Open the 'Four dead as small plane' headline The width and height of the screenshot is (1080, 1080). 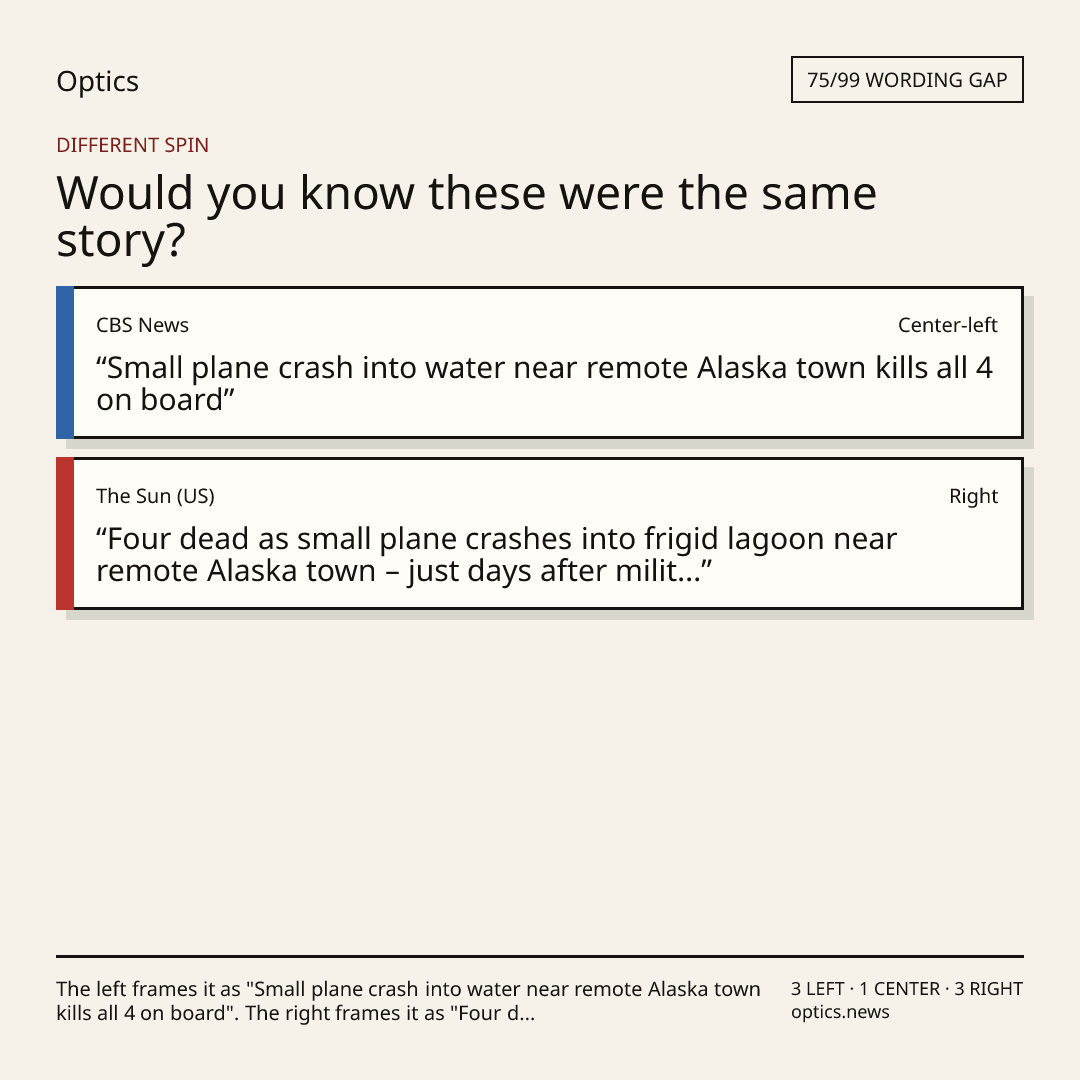(496, 554)
